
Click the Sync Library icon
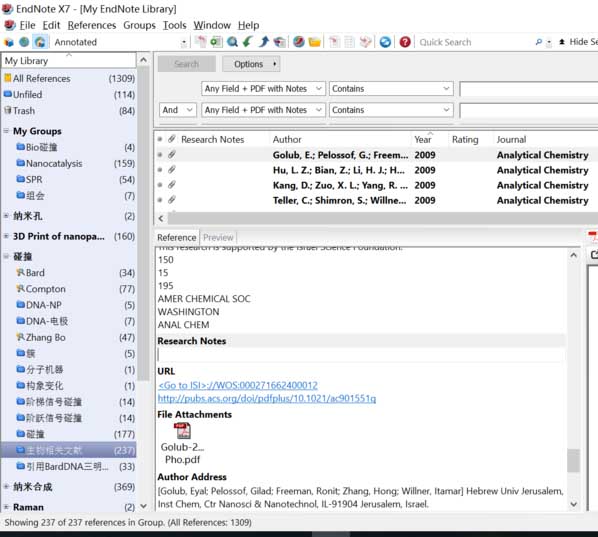(385, 42)
